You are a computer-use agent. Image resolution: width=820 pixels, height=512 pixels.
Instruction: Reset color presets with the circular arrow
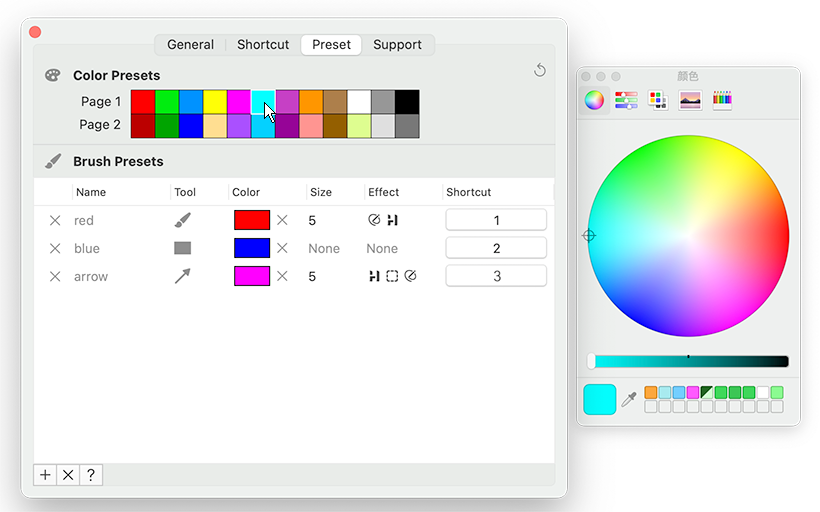click(540, 70)
